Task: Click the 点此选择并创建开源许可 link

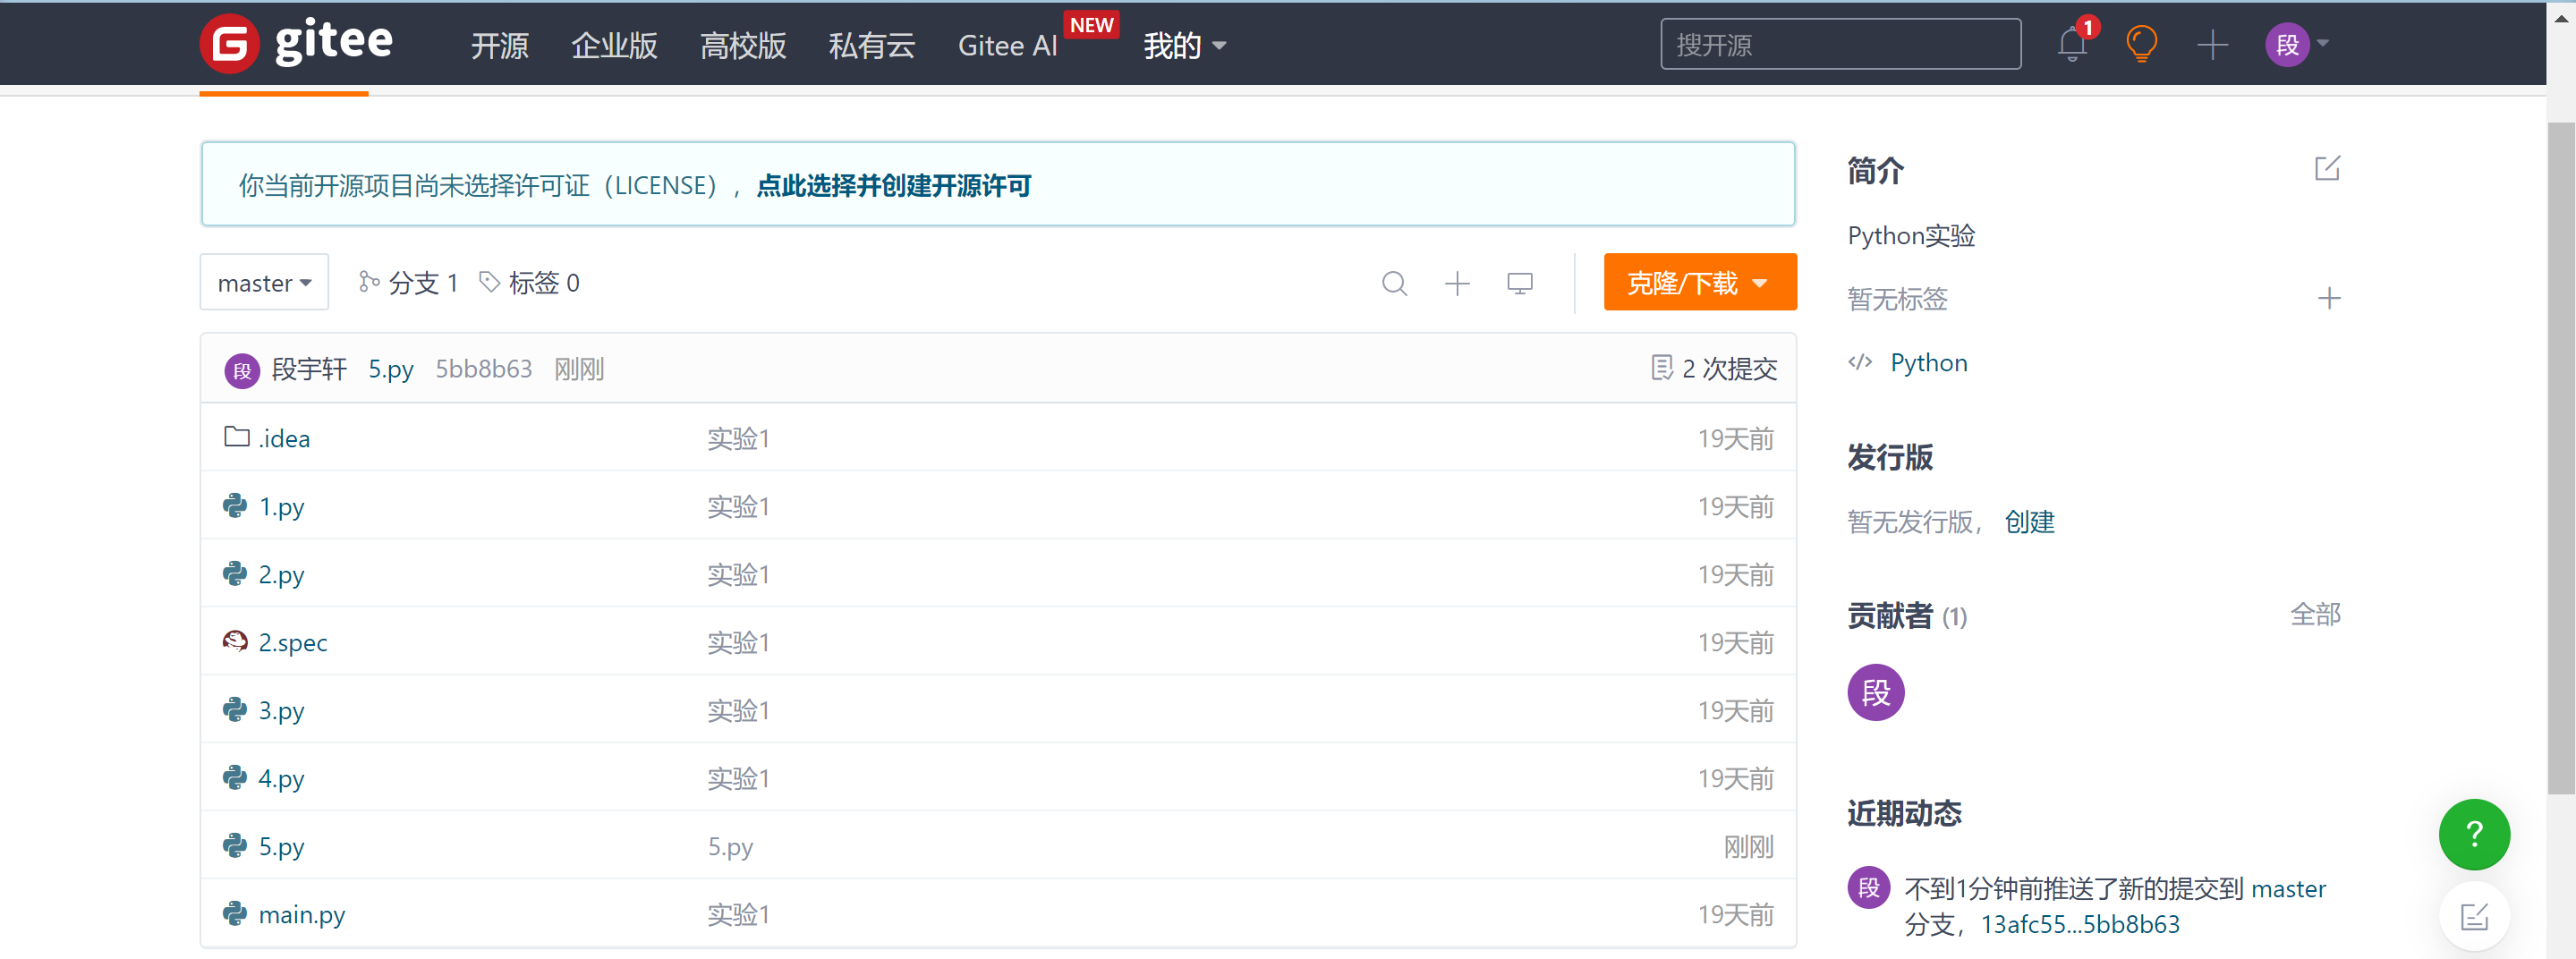Action: coord(893,186)
